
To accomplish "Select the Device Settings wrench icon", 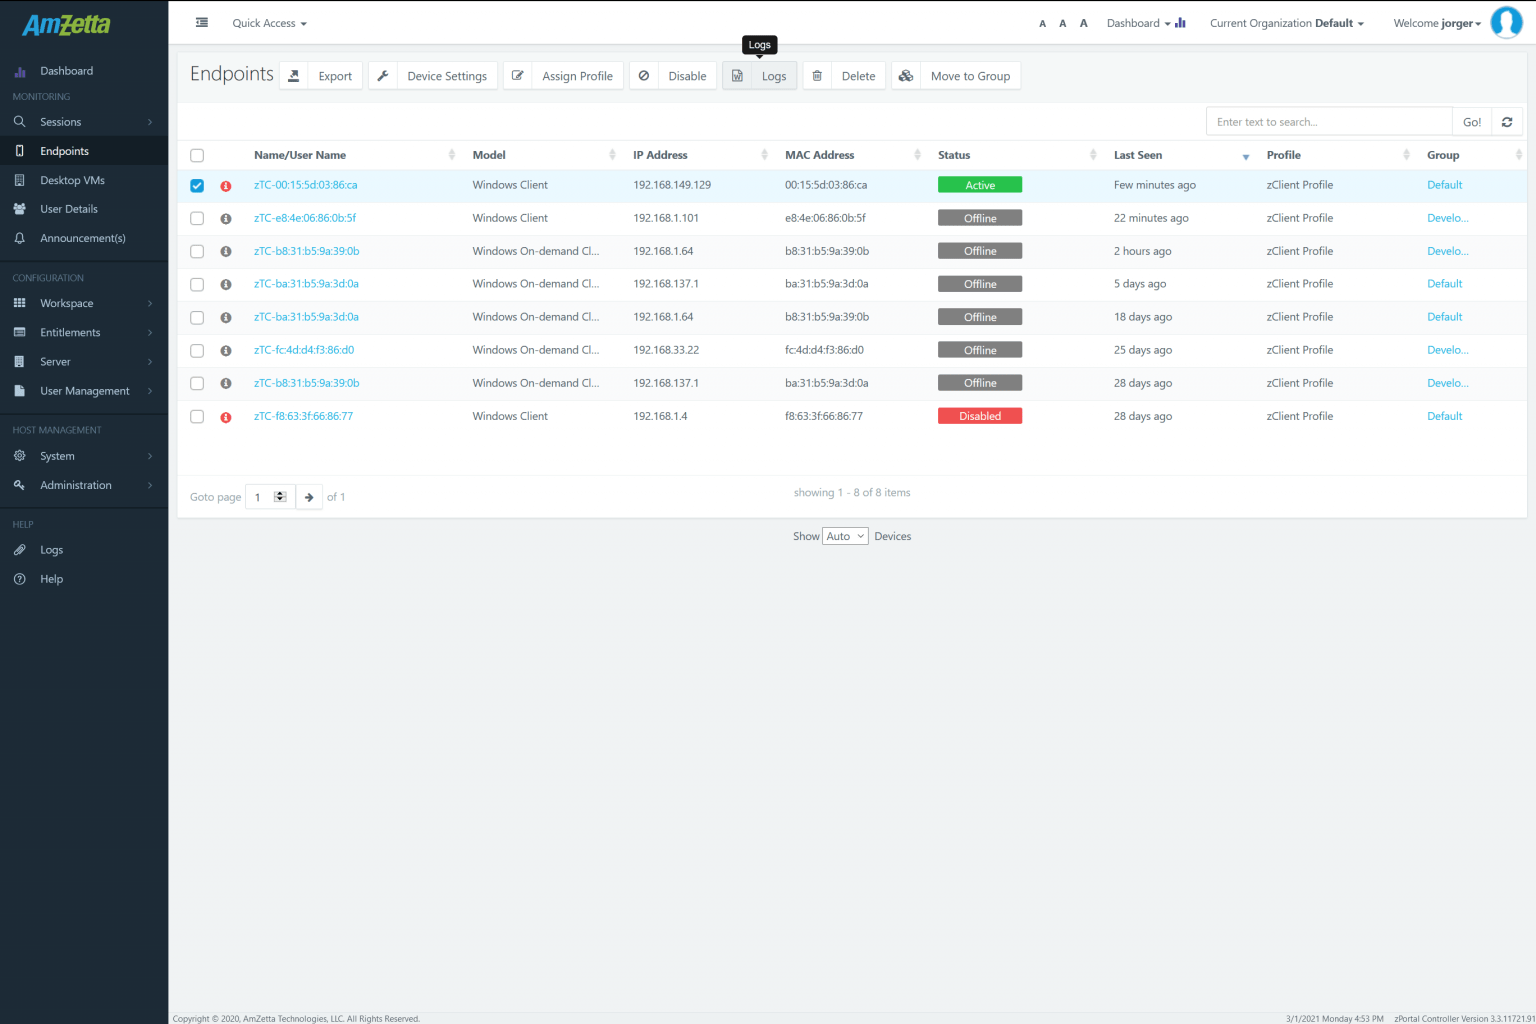I will pyautogui.click(x=382, y=75).
